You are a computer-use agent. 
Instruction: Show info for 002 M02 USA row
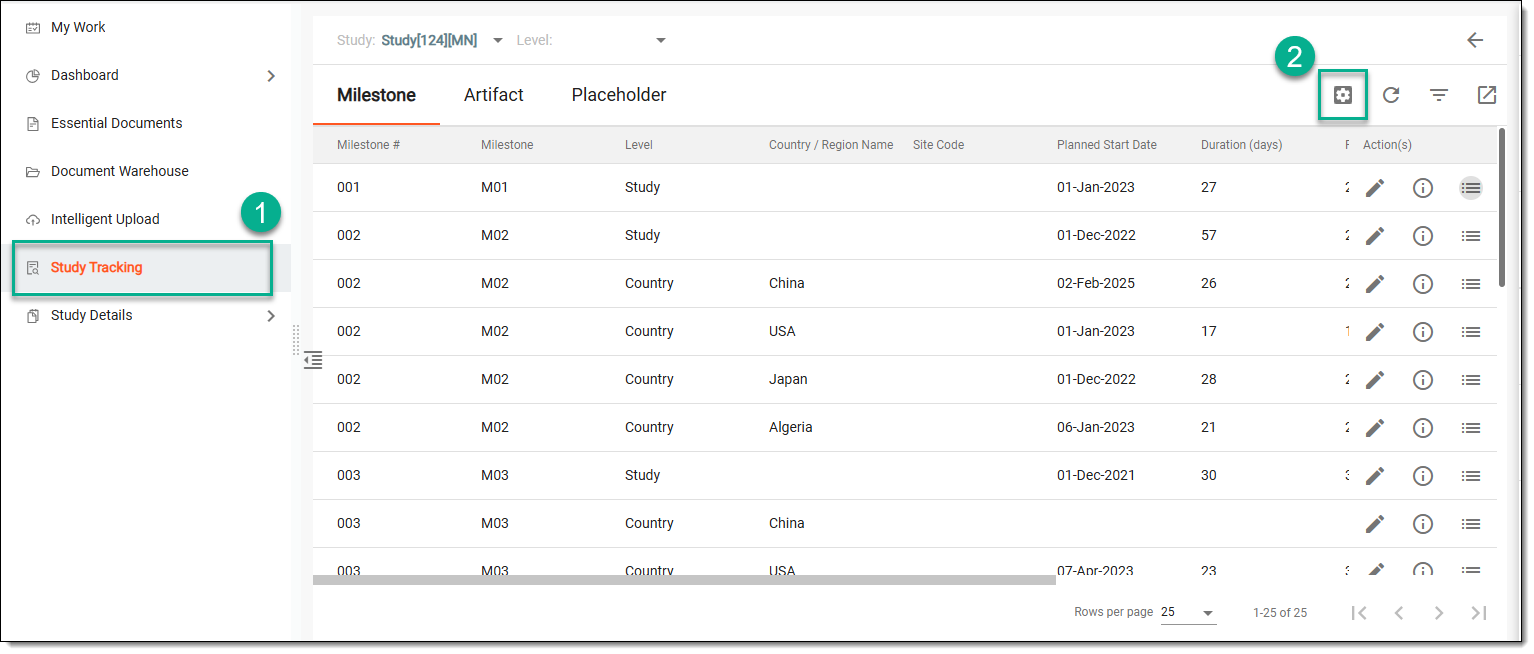tap(1423, 332)
